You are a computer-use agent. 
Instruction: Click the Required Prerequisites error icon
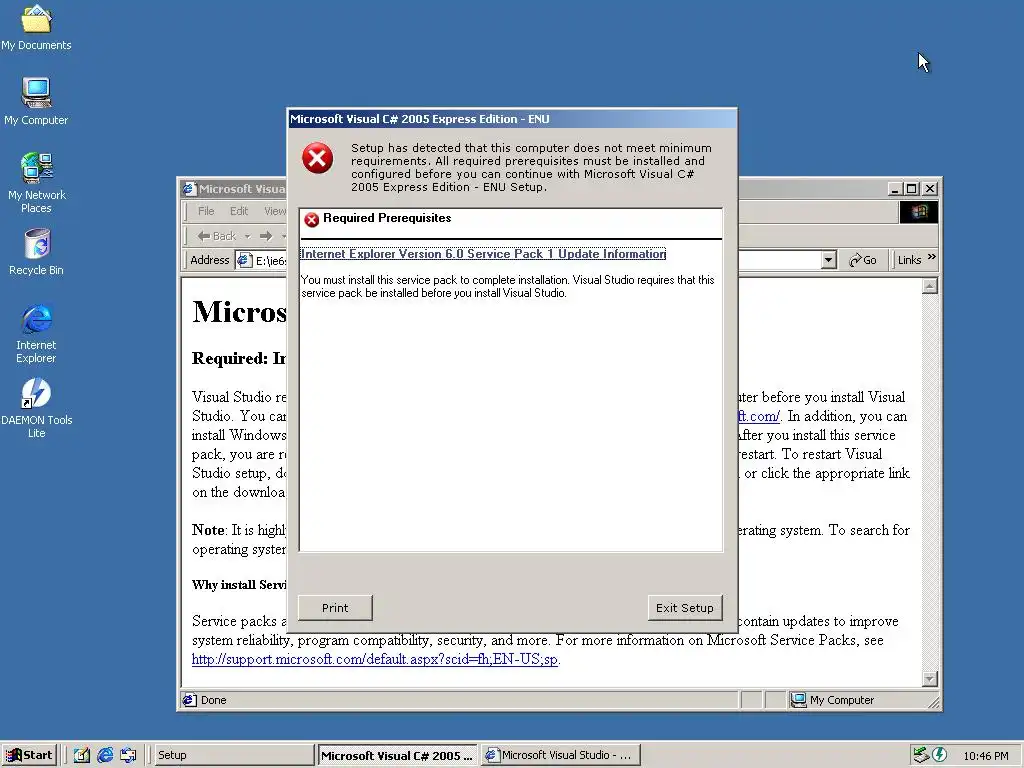click(312, 219)
